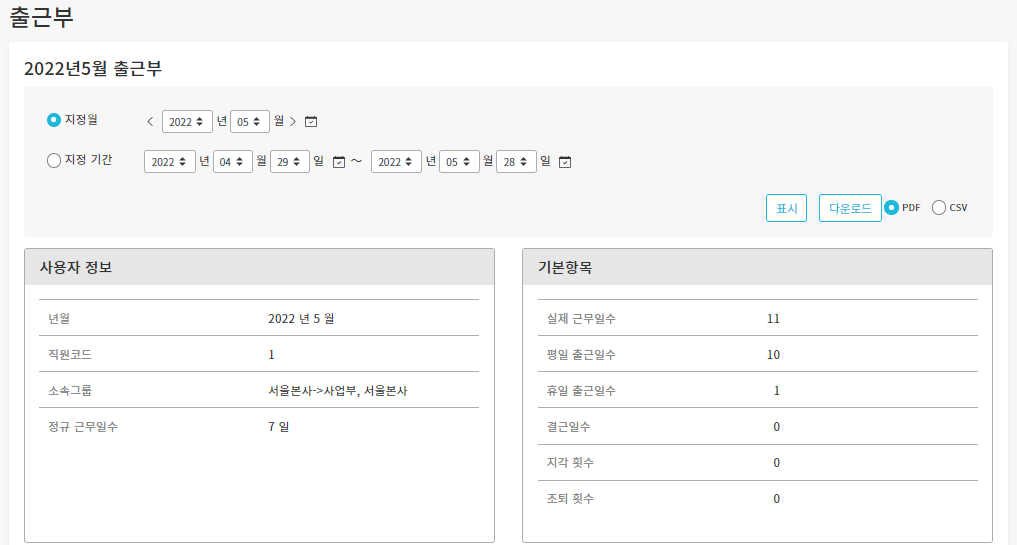1017x545 pixels.
Task: Select the 지정 기간 radio option
Action: tap(54, 160)
